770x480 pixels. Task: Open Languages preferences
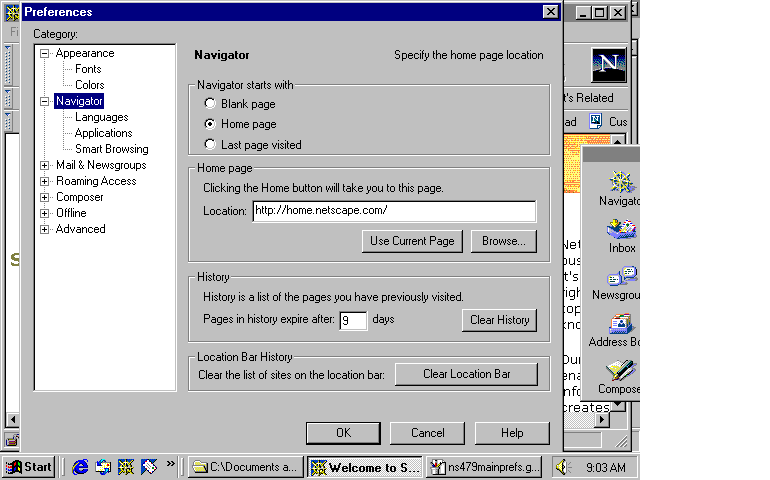coord(101,117)
